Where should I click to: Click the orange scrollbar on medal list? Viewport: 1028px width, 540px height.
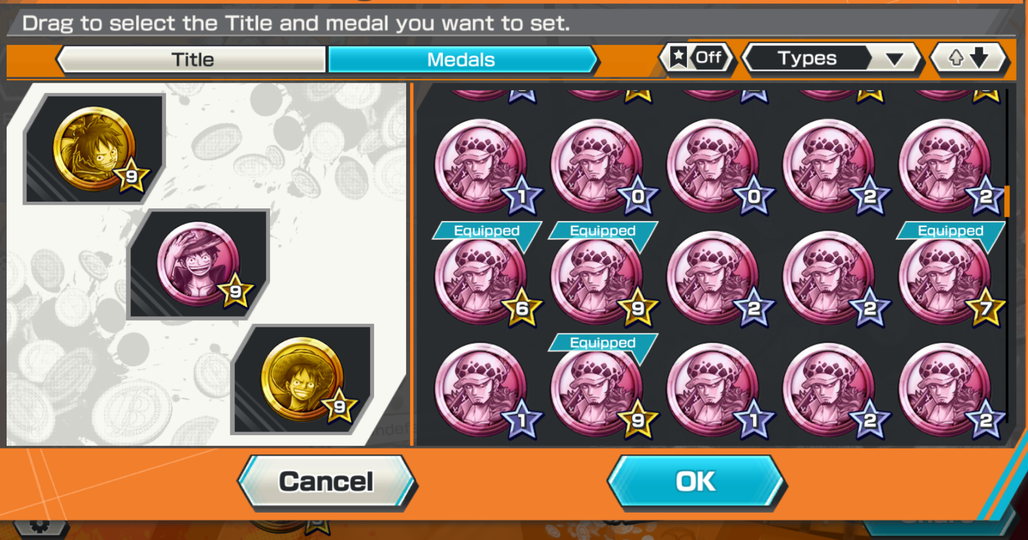pyautogui.click(x=1006, y=202)
